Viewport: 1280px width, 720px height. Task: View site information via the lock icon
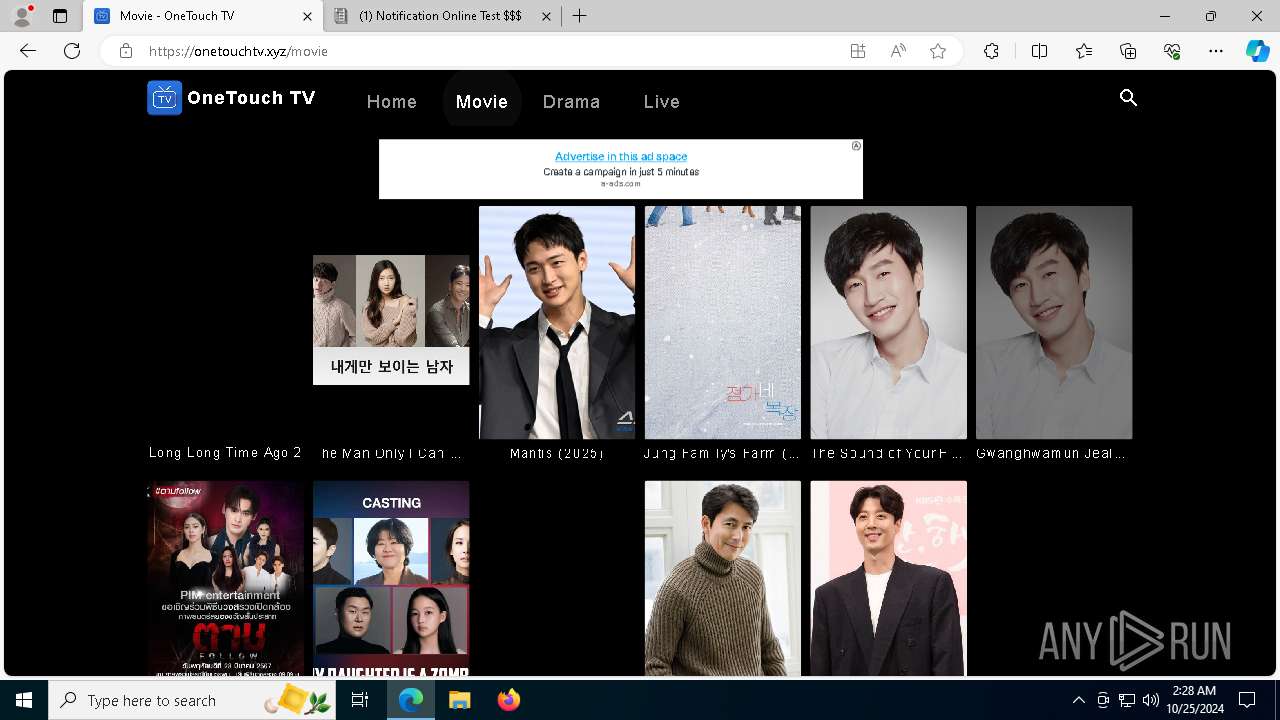pos(125,51)
